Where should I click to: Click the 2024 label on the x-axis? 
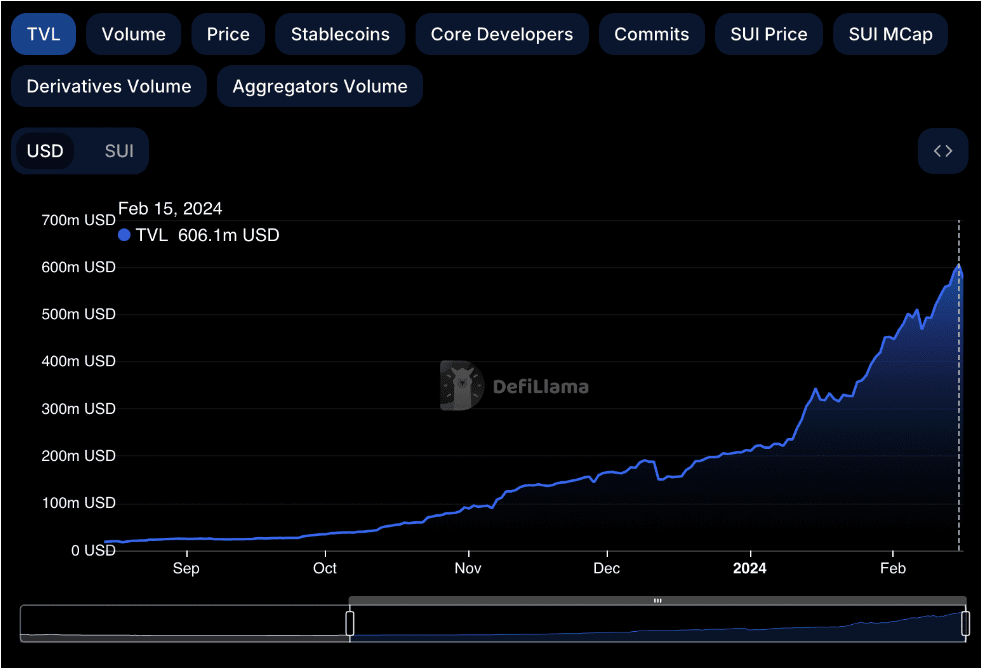pos(749,568)
